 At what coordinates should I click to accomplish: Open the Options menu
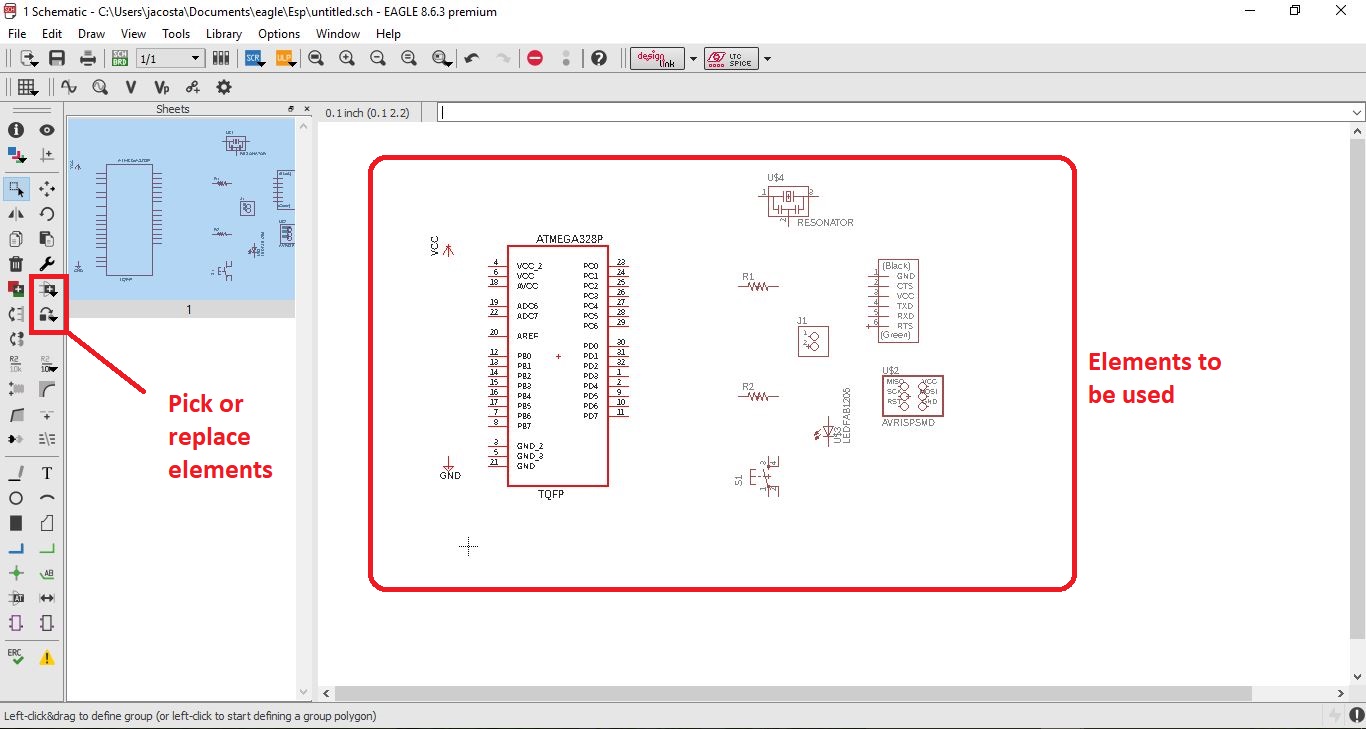tap(279, 34)
